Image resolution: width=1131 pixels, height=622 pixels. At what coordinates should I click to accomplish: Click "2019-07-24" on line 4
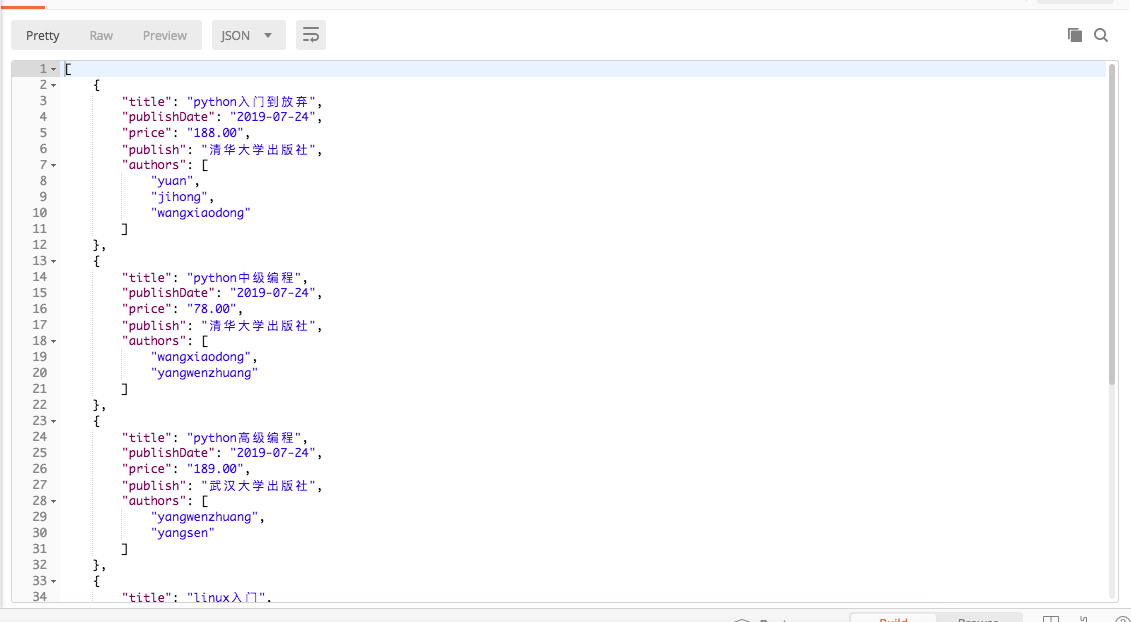coord(273,117)
